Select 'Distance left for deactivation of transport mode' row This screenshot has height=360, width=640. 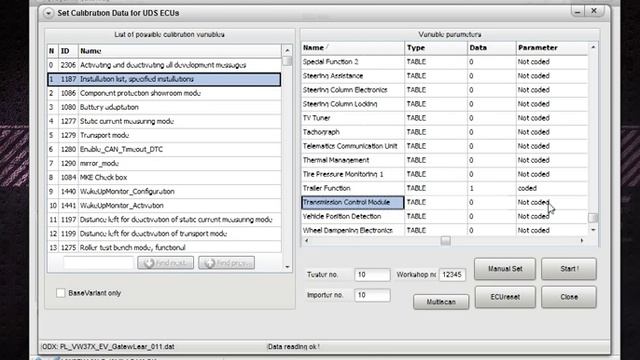tap(164, 233)
